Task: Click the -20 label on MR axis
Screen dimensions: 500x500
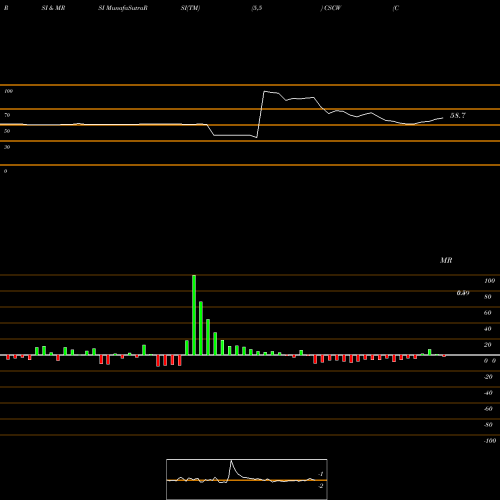Action: click(x=488, y=377)
